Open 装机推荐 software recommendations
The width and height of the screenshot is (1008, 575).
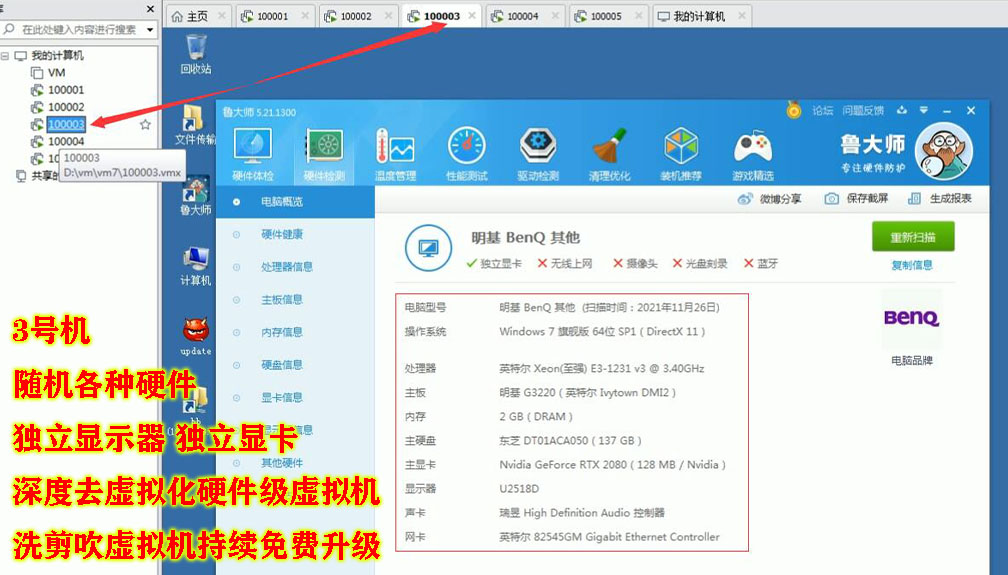(681, 154)
